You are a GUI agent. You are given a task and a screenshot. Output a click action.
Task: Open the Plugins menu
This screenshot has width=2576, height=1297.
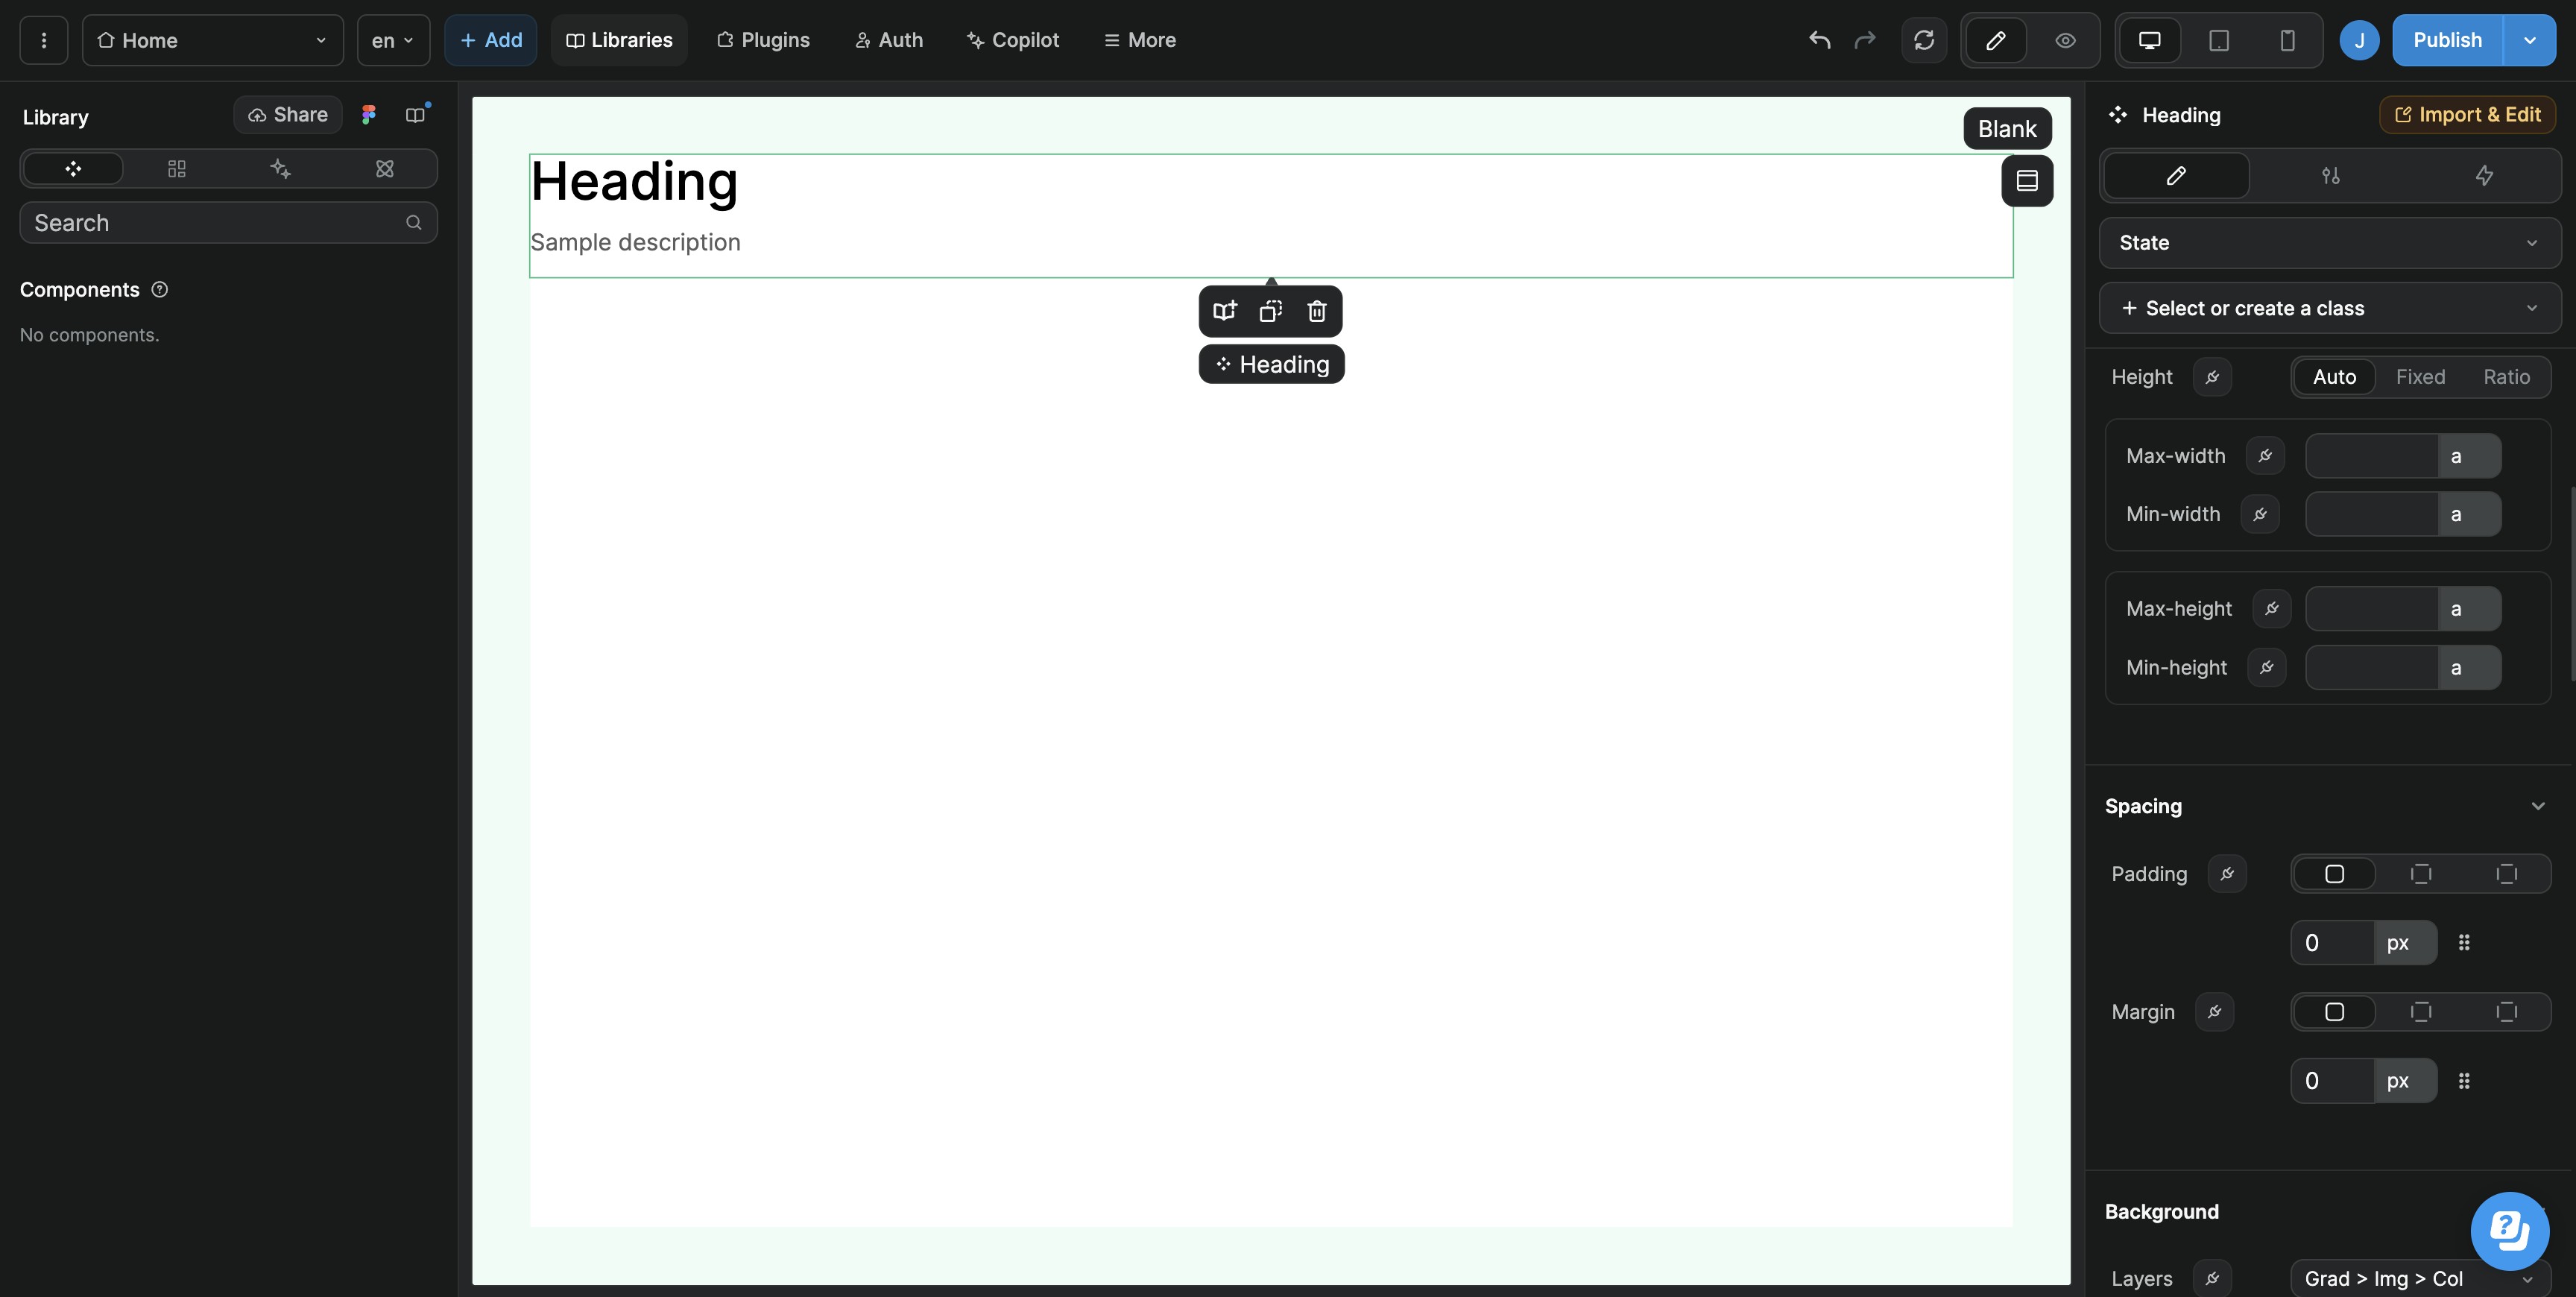pyautogui.click(x=763, y=40)
